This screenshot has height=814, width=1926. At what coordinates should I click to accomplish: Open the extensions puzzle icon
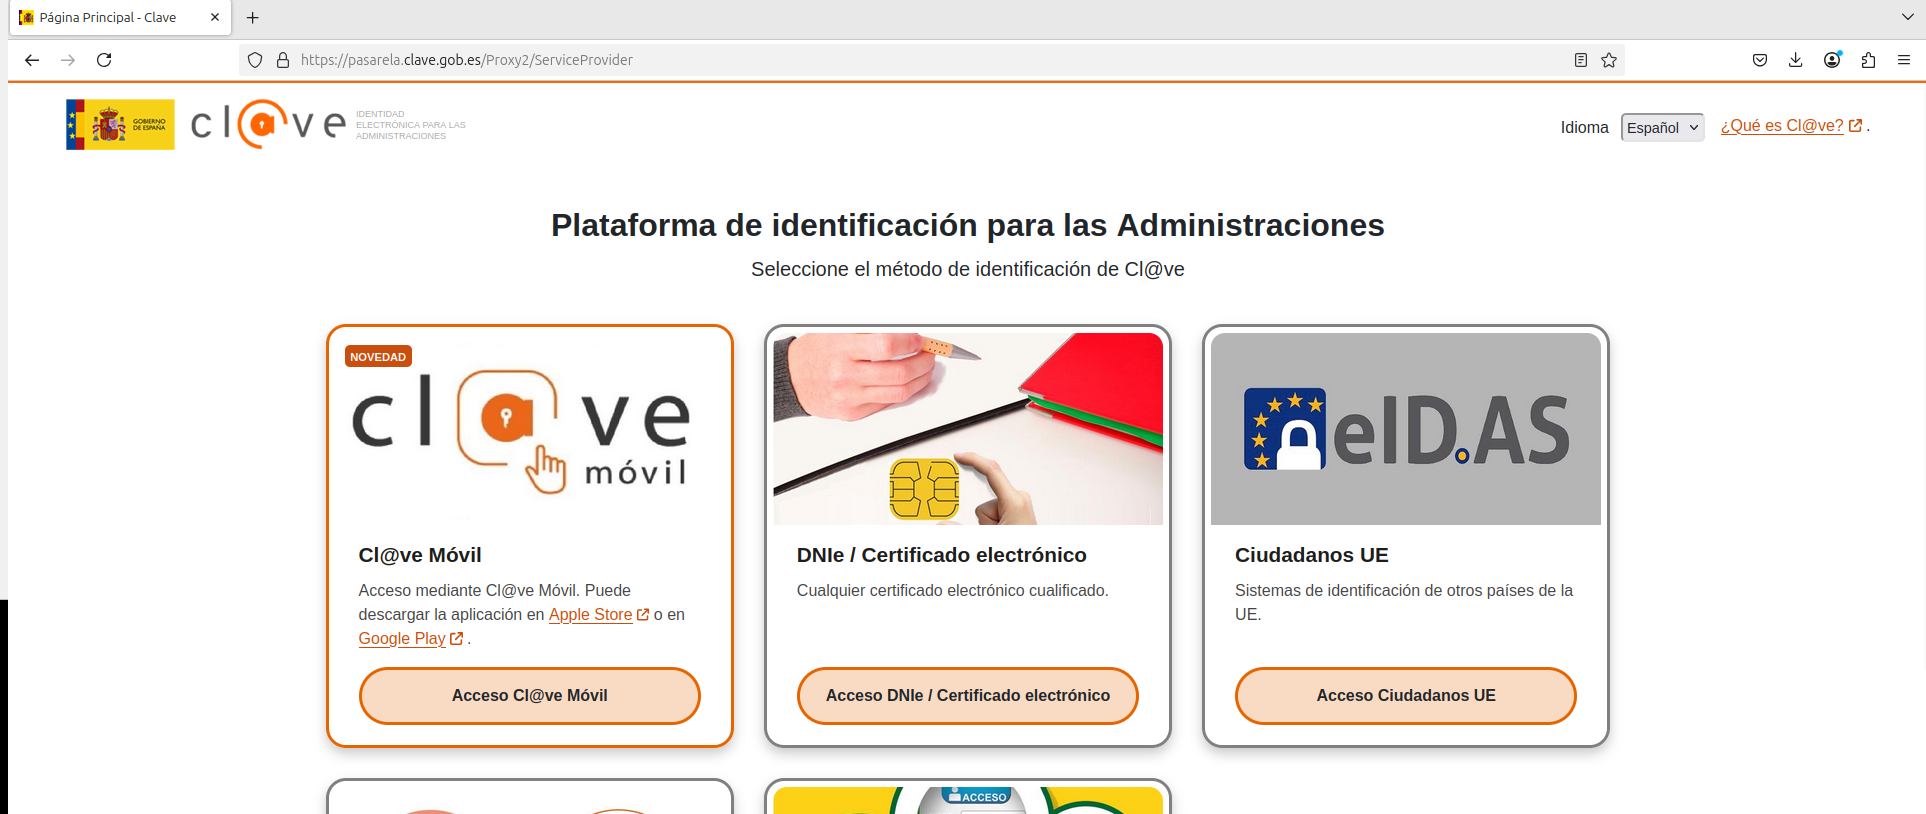point(1868,60)
